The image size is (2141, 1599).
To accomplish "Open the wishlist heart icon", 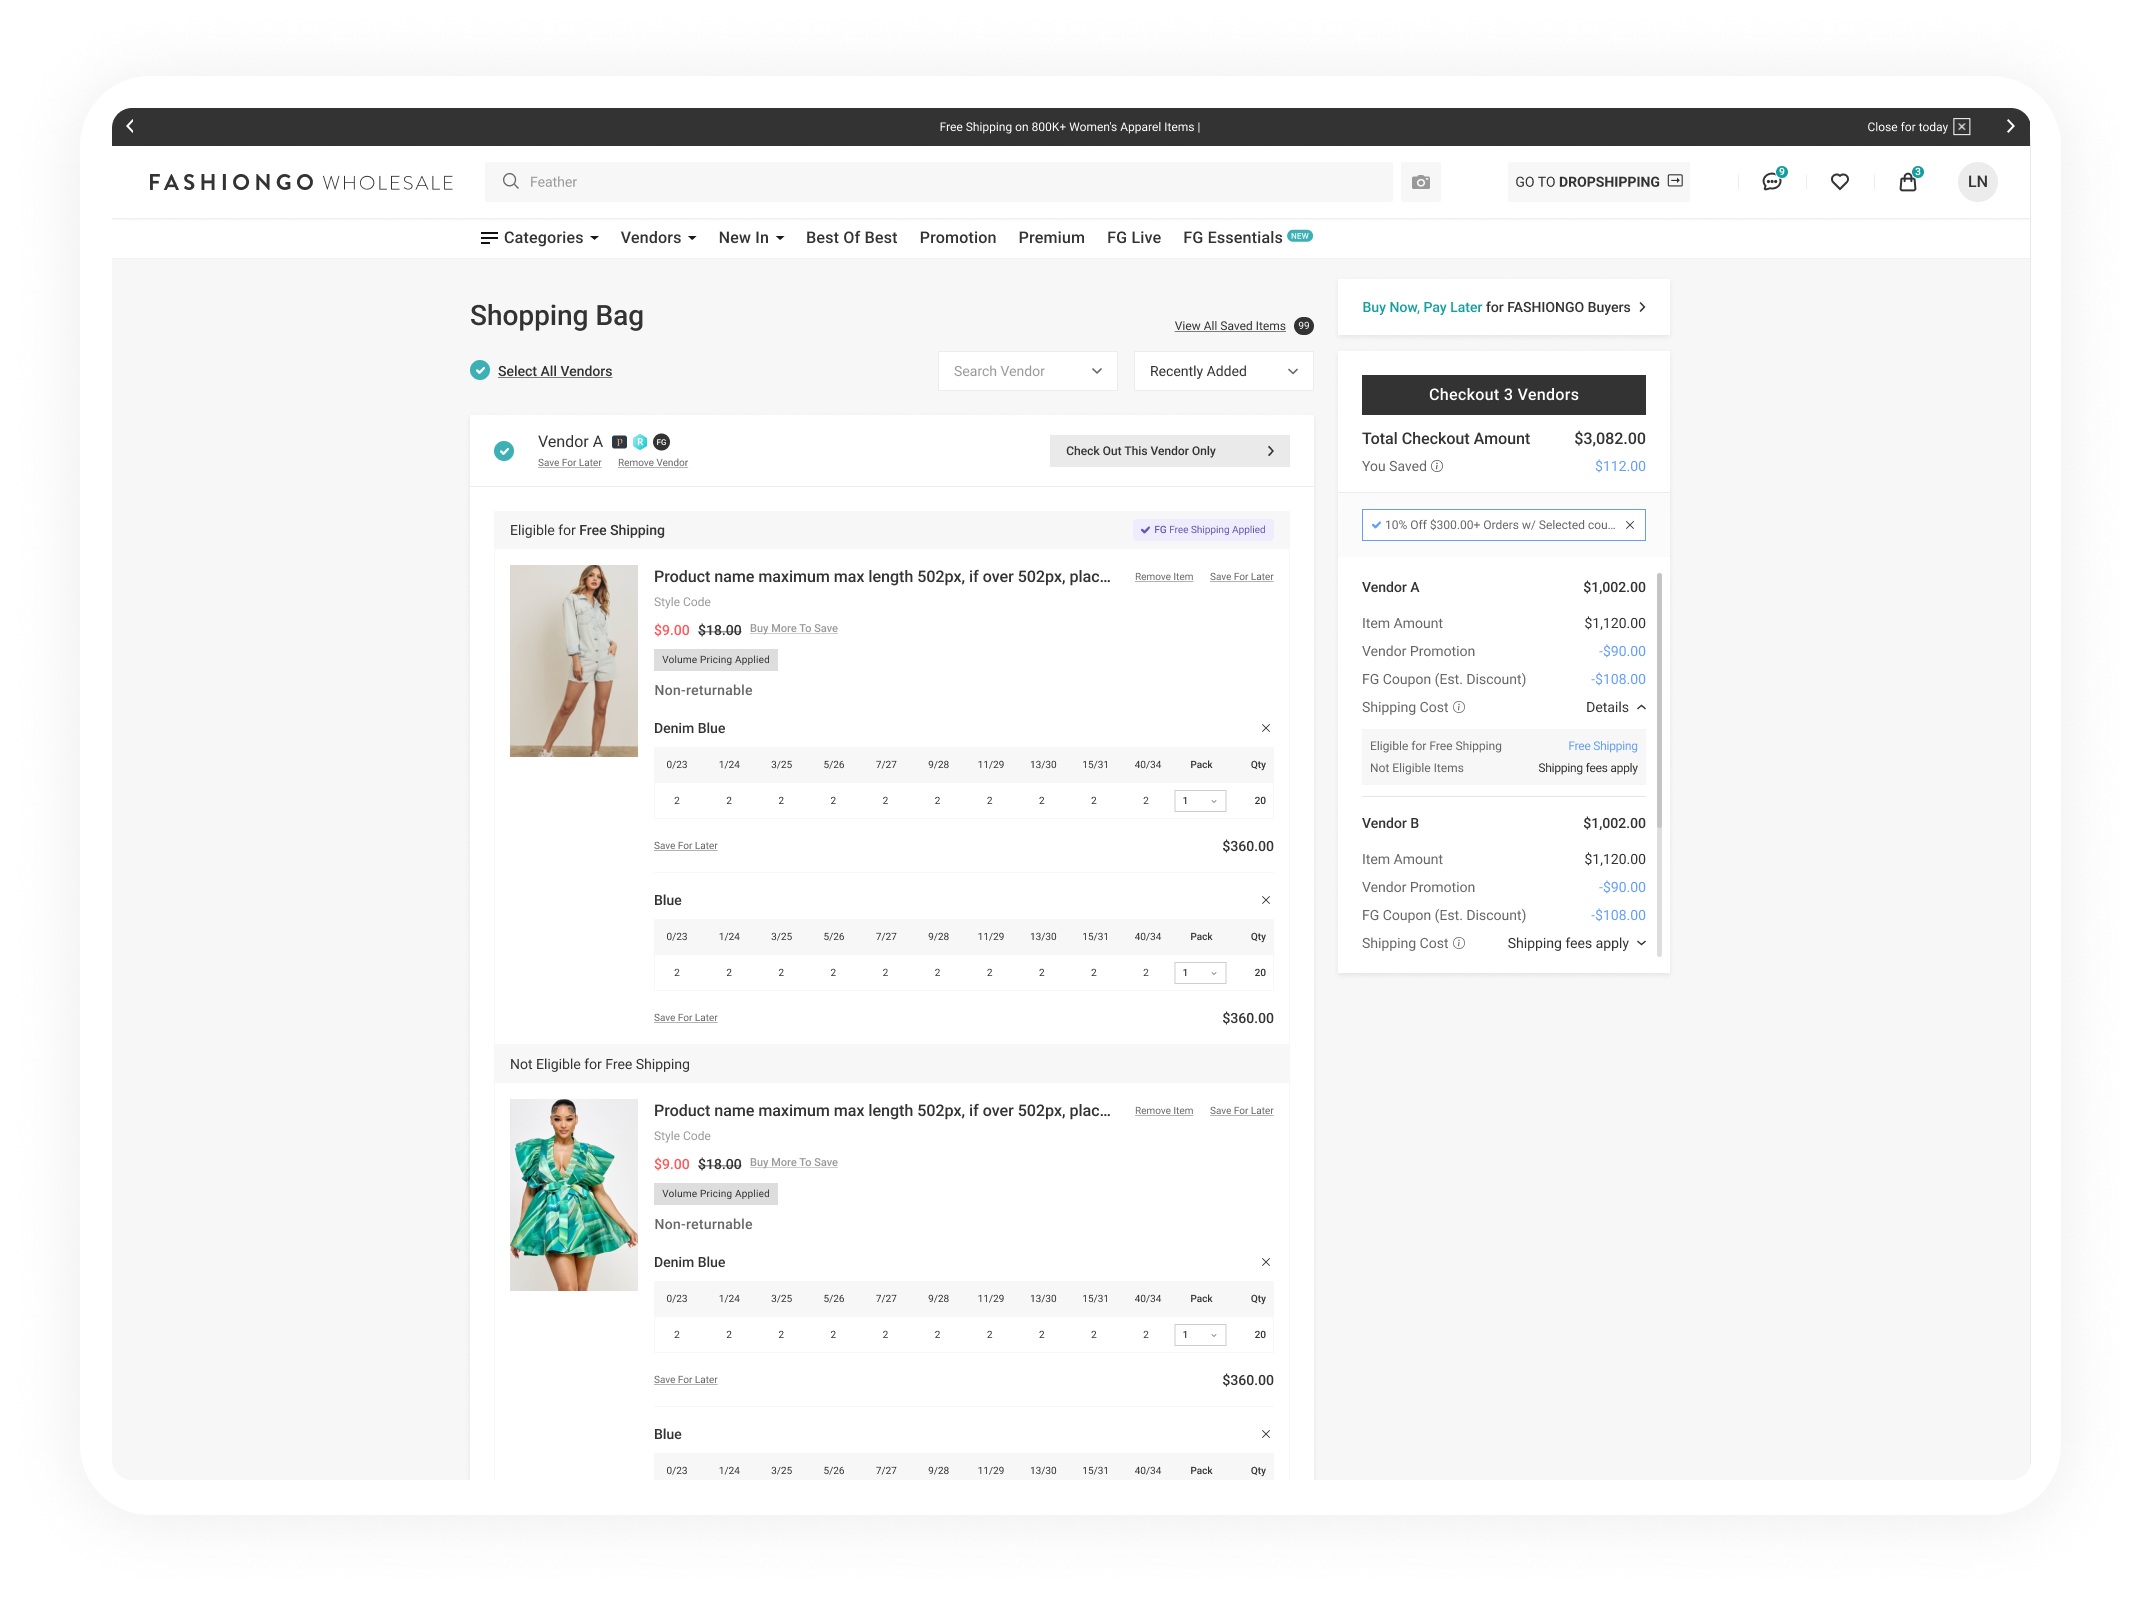I will pos(1839,182).
